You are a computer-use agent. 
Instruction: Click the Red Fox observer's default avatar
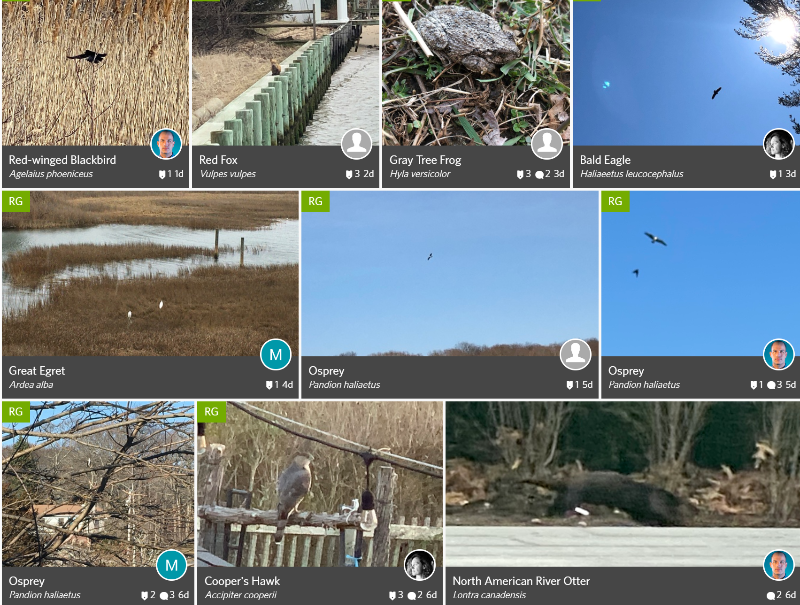pyautogui.click(x=357, y=144)
